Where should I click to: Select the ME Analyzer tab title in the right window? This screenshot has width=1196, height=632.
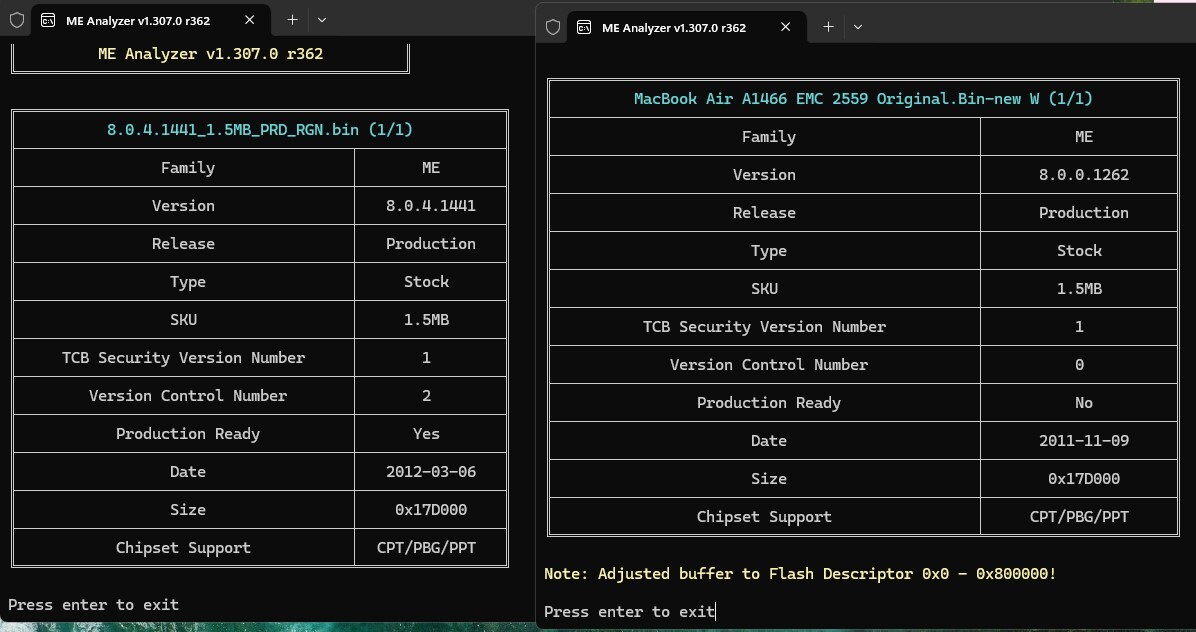pyautogui.click(x=674, y=27)
